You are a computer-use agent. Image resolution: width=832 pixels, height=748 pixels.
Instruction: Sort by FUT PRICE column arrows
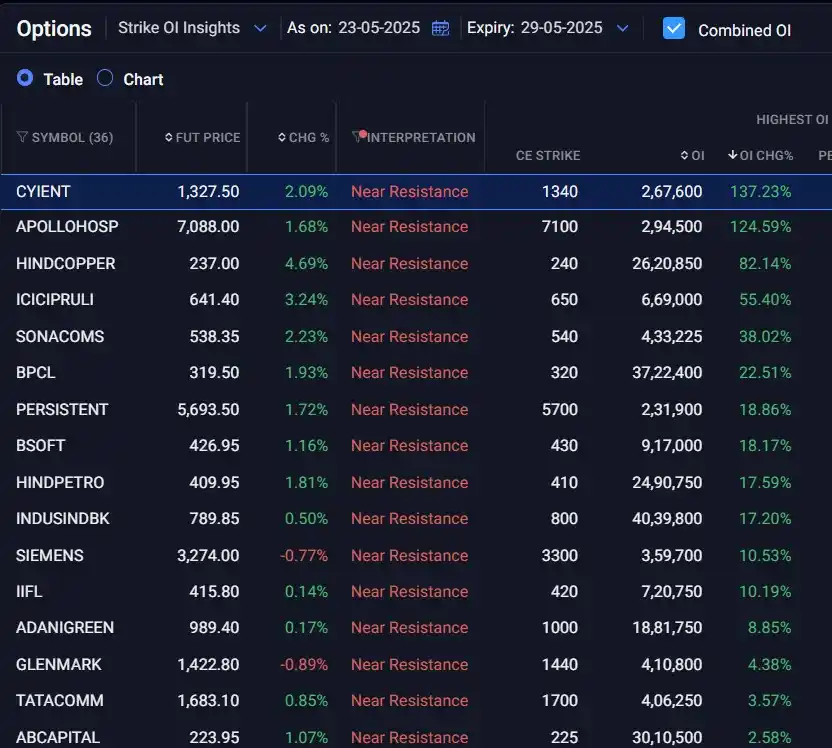click(x=169, y=137)
